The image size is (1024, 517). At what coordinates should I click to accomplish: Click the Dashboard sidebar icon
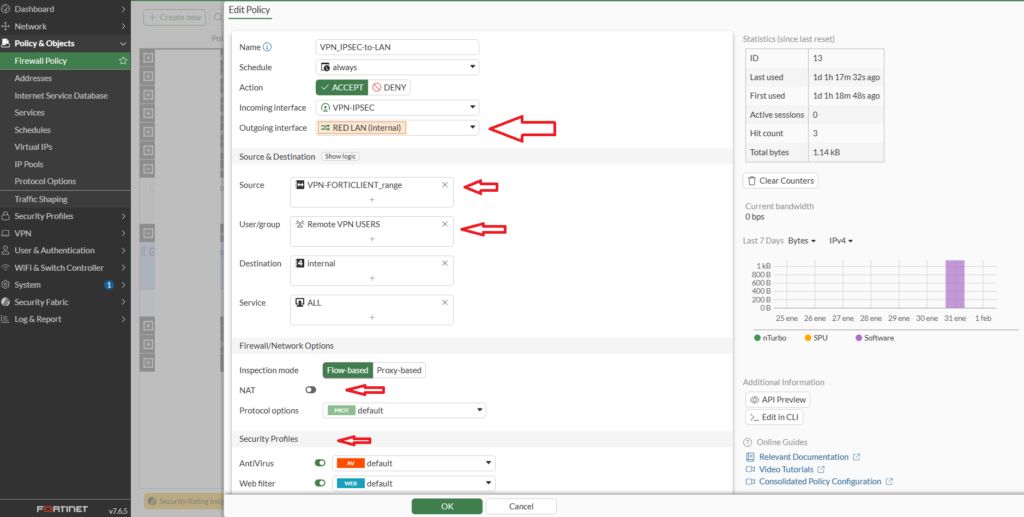coord(6,9)
